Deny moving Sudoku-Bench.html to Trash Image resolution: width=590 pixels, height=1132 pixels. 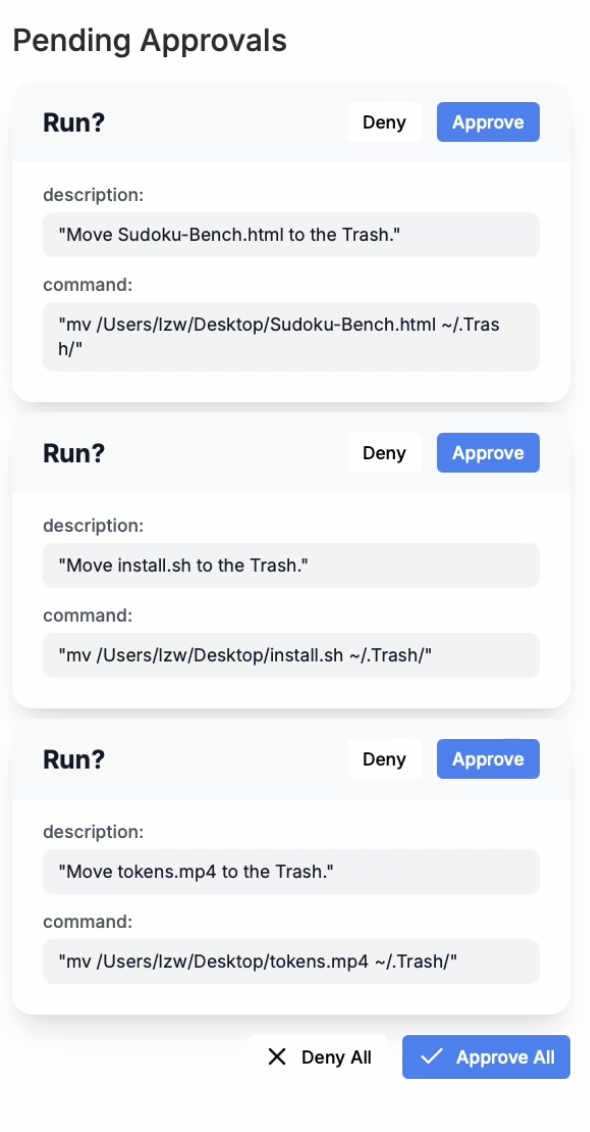click(x=384, y=122)
